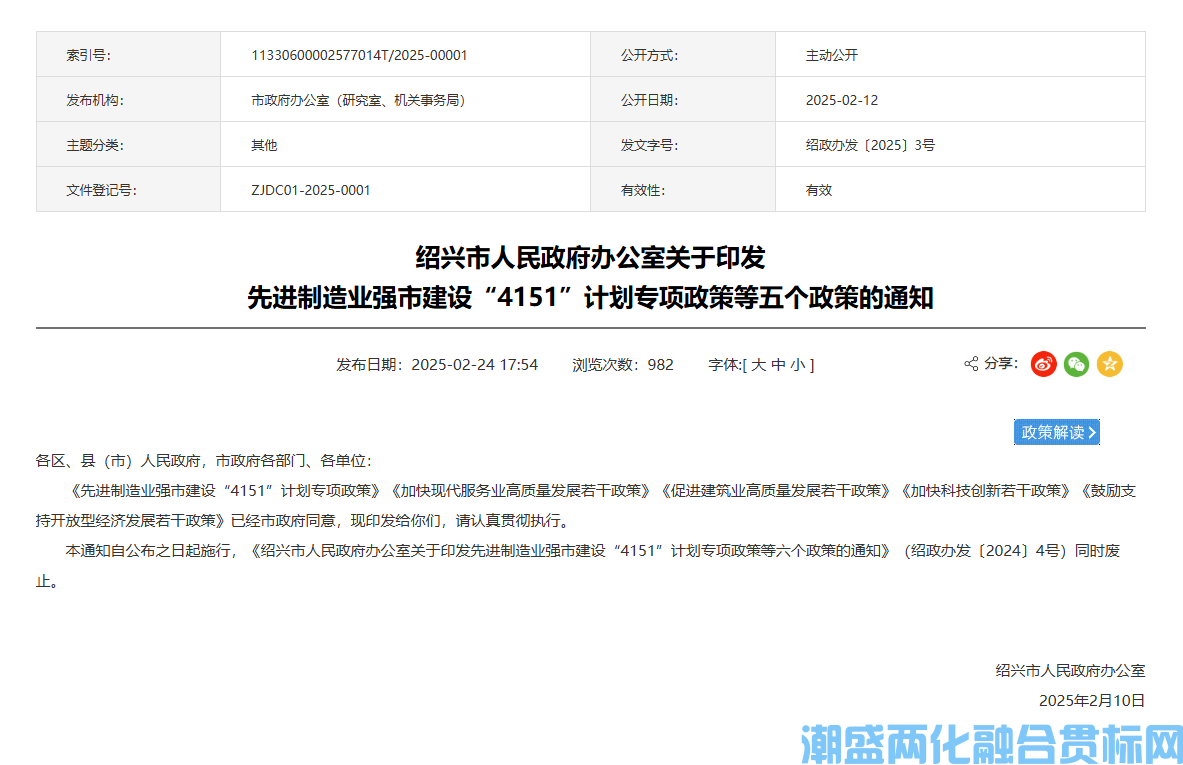Select registration number ZJDC01-2025-0001
This screenshot has height=765, width=1183.
coord(311,190)
